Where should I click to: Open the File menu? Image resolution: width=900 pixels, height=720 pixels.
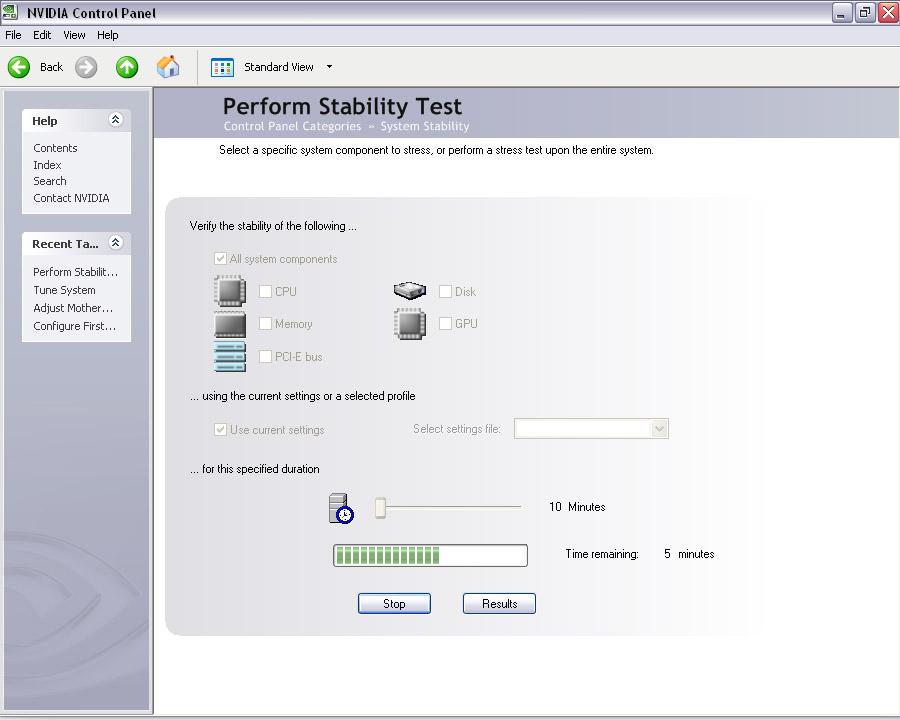pyautogui.click(x=13, y=35)
